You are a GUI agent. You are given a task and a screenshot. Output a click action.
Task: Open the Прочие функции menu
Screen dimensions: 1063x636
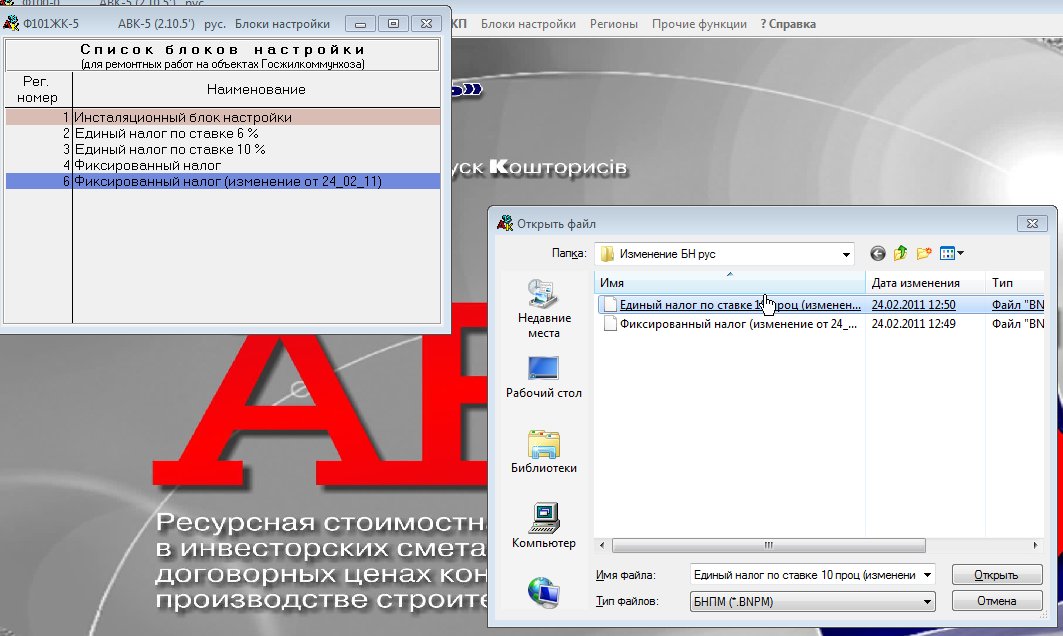click(x=699, y=23)
